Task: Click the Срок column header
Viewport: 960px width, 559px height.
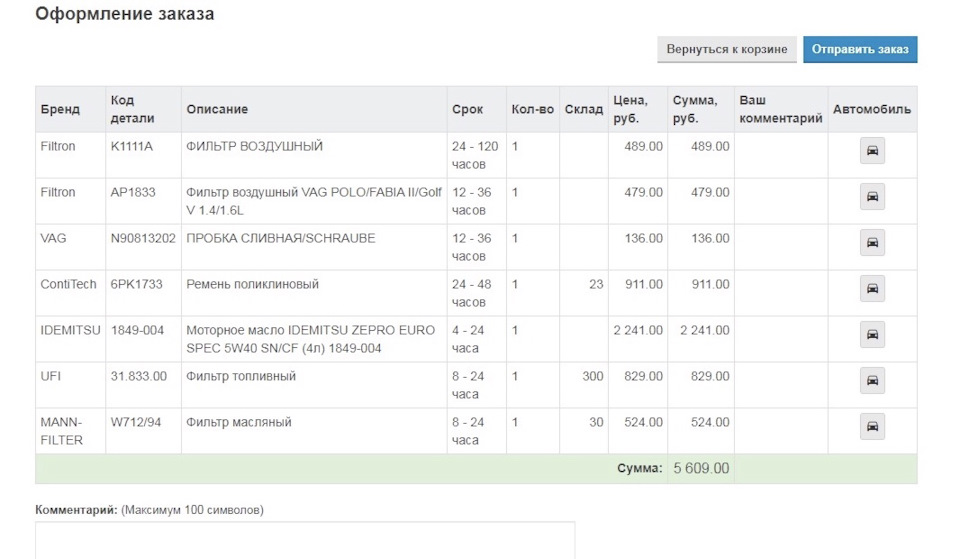Action: pos(467,109)
